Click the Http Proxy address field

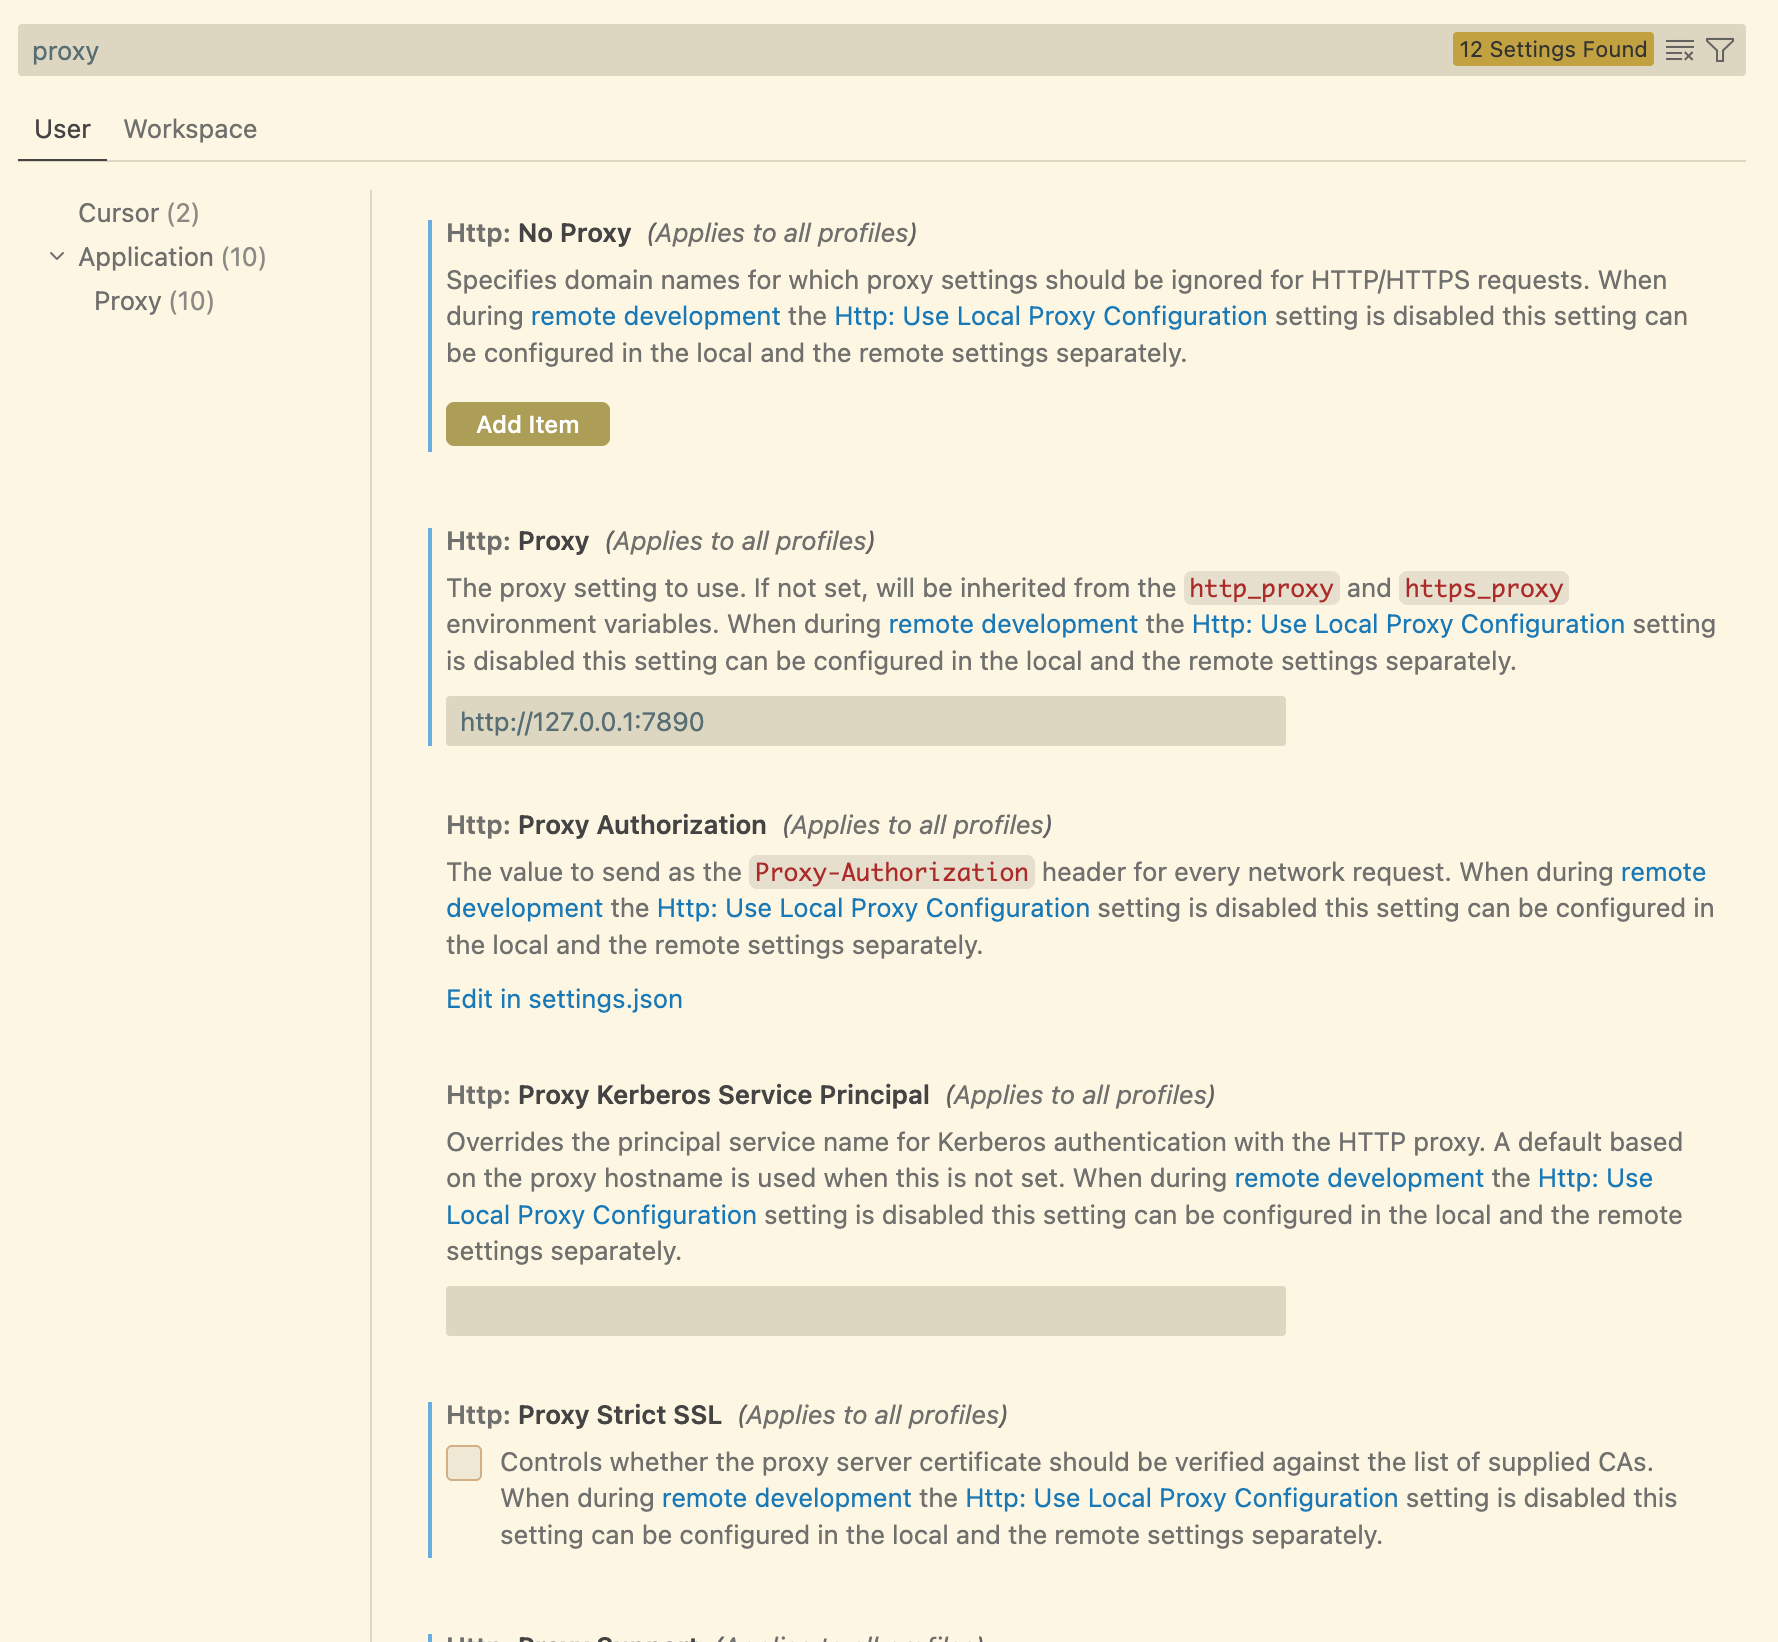[865, 721]
